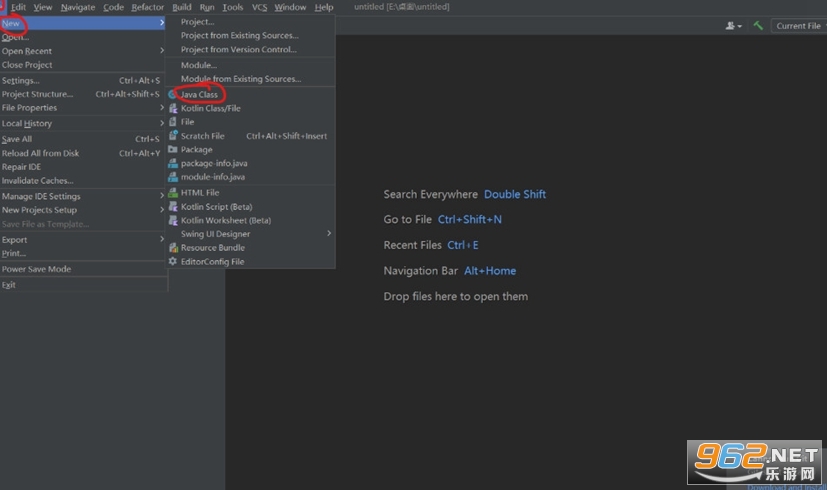Choose Open... from the File menu
Viewport: 827px width, 490px height.
point(83,37)
